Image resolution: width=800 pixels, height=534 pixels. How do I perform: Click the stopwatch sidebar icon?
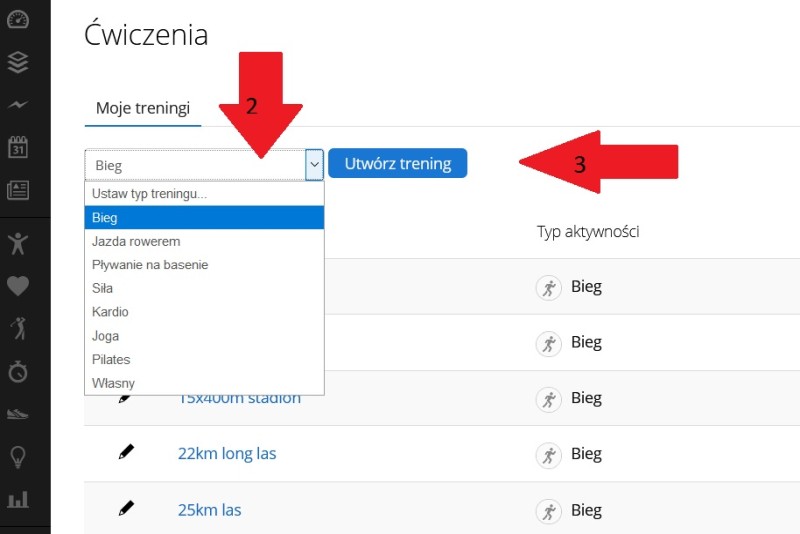(18, 371)
